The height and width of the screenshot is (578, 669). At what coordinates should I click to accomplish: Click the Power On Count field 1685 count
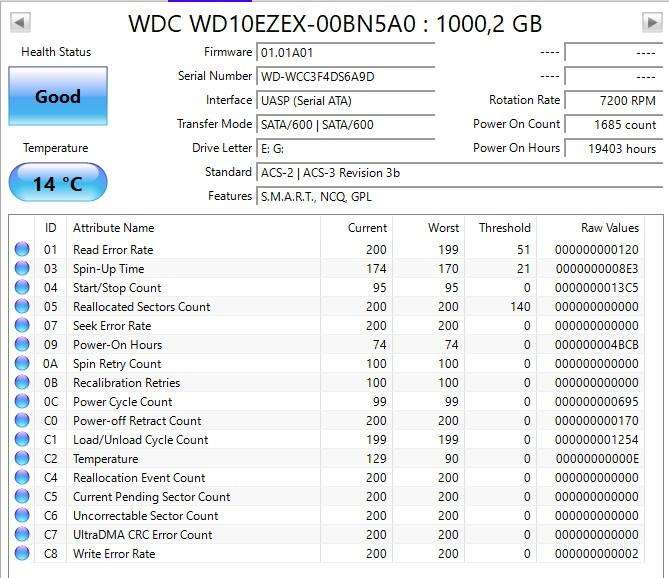(614, 125)
